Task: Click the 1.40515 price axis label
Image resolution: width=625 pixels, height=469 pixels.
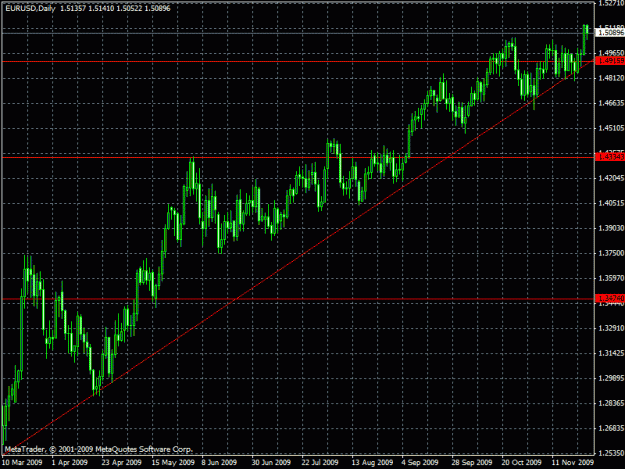Action: [611, 203]
